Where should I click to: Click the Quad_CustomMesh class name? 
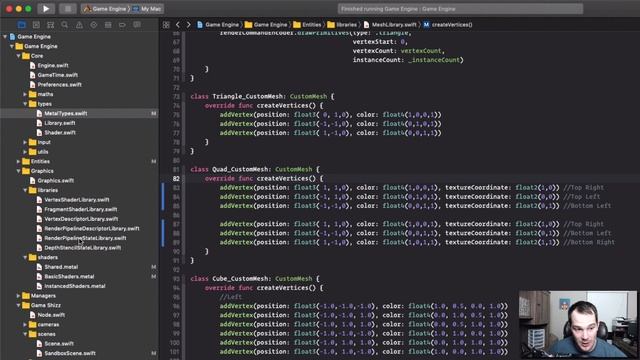tap(240, 169)
